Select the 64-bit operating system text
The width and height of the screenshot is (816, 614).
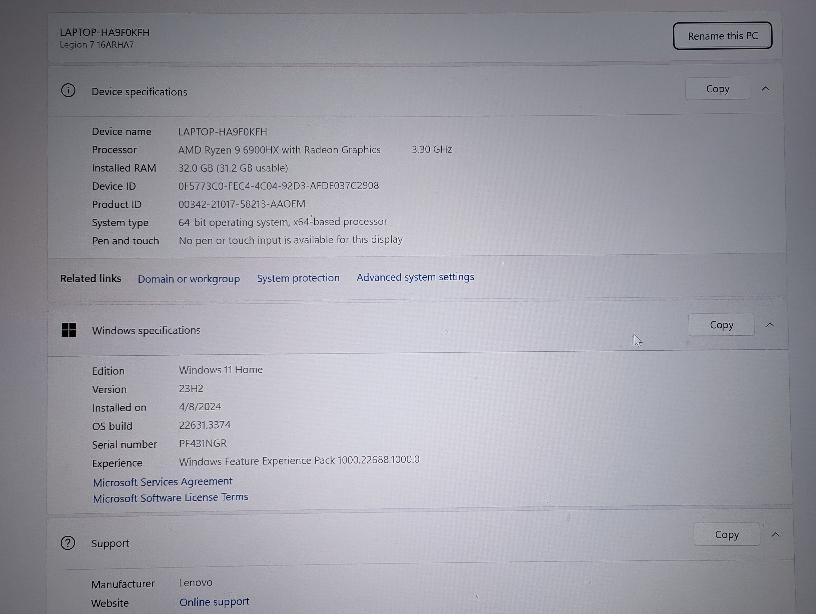[283, 222]
